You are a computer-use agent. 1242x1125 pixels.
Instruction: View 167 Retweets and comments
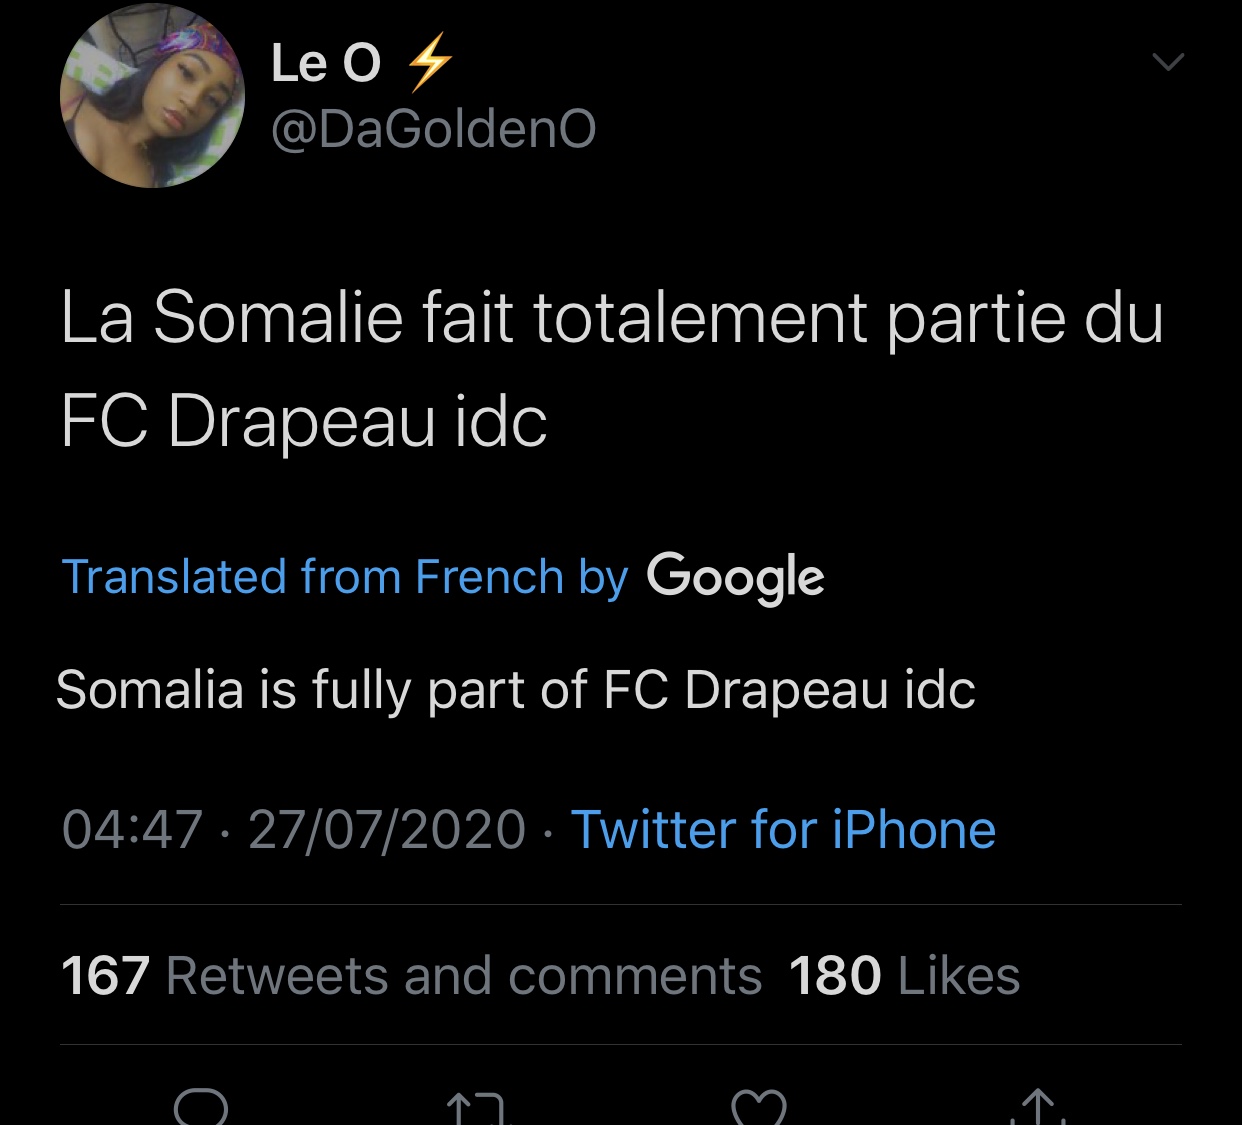(x=411, y=976)
